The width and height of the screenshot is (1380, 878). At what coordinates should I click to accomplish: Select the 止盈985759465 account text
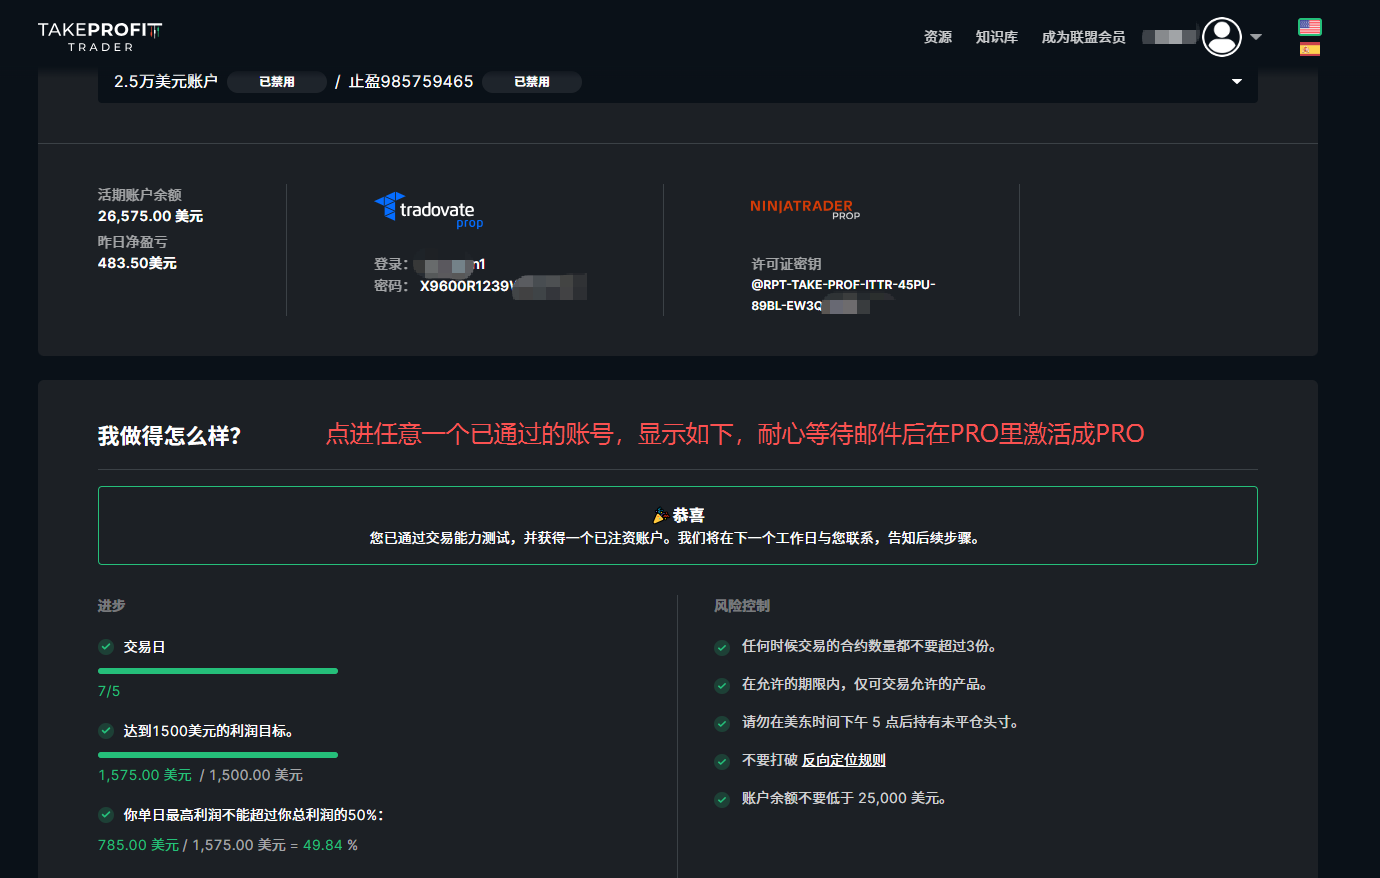[x=411, y=82]
